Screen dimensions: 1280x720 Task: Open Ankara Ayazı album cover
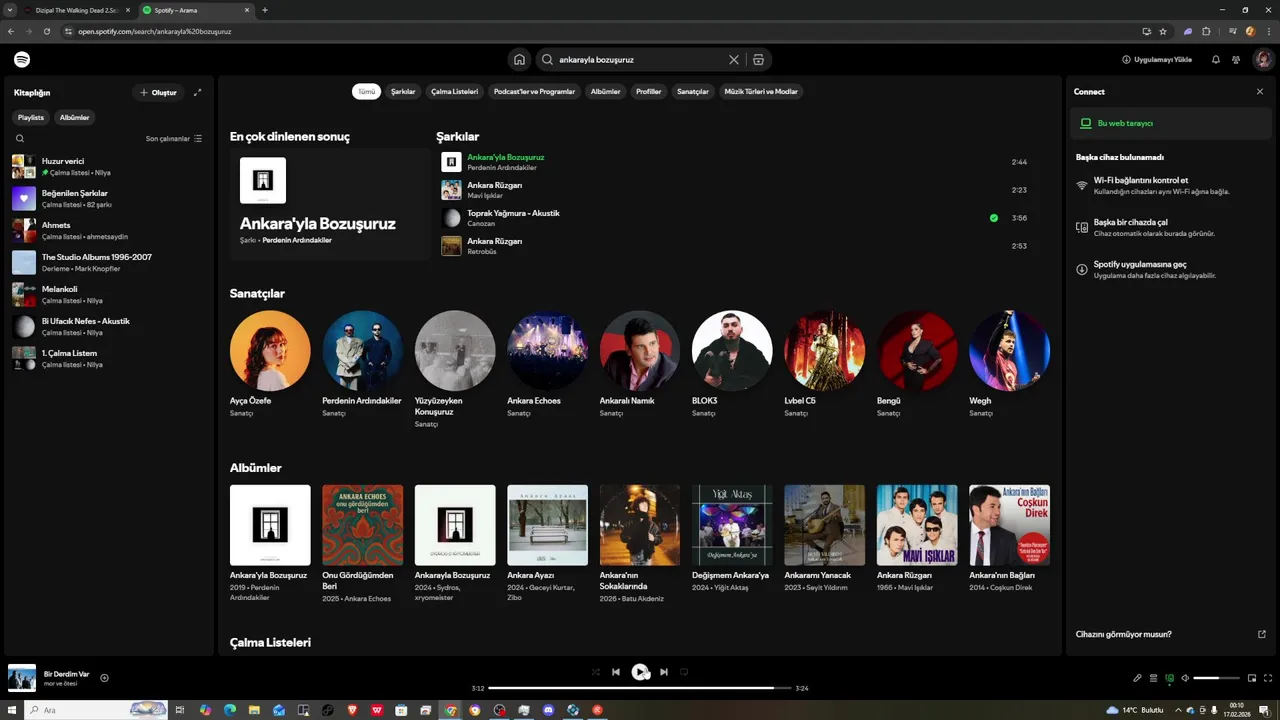(547, 525)
